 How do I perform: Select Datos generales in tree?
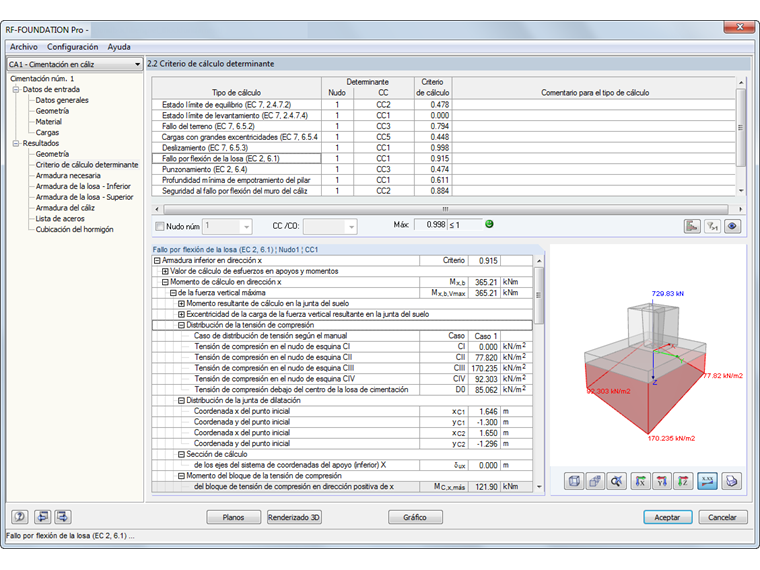coord(62,100)
